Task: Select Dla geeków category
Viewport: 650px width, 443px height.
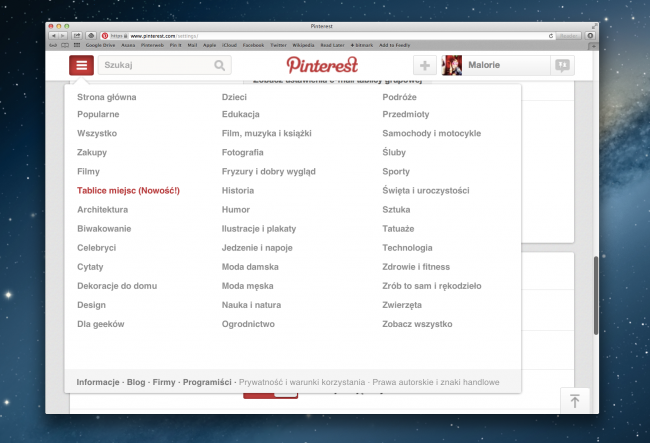Action: click(x=101, y=324)
